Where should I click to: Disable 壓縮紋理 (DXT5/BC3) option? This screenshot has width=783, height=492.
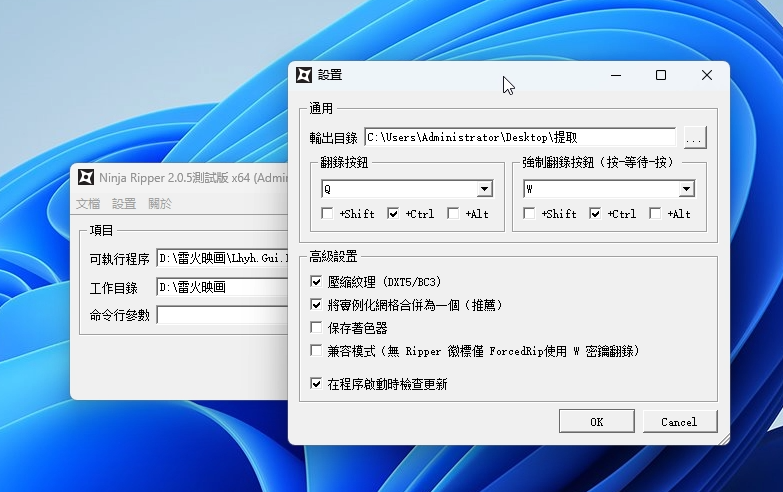[316, 282]
